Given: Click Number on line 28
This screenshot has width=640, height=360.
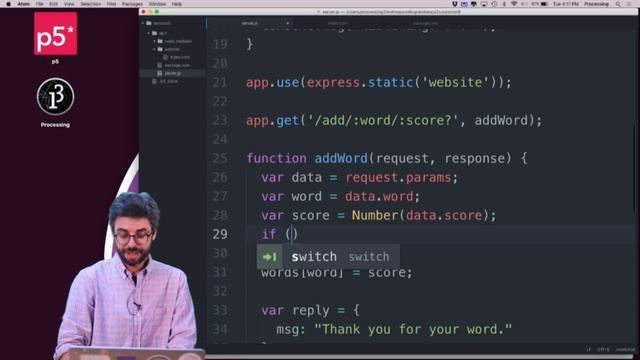Looking at the screenshot, I should pyautogui.click(x=375, y=216).
